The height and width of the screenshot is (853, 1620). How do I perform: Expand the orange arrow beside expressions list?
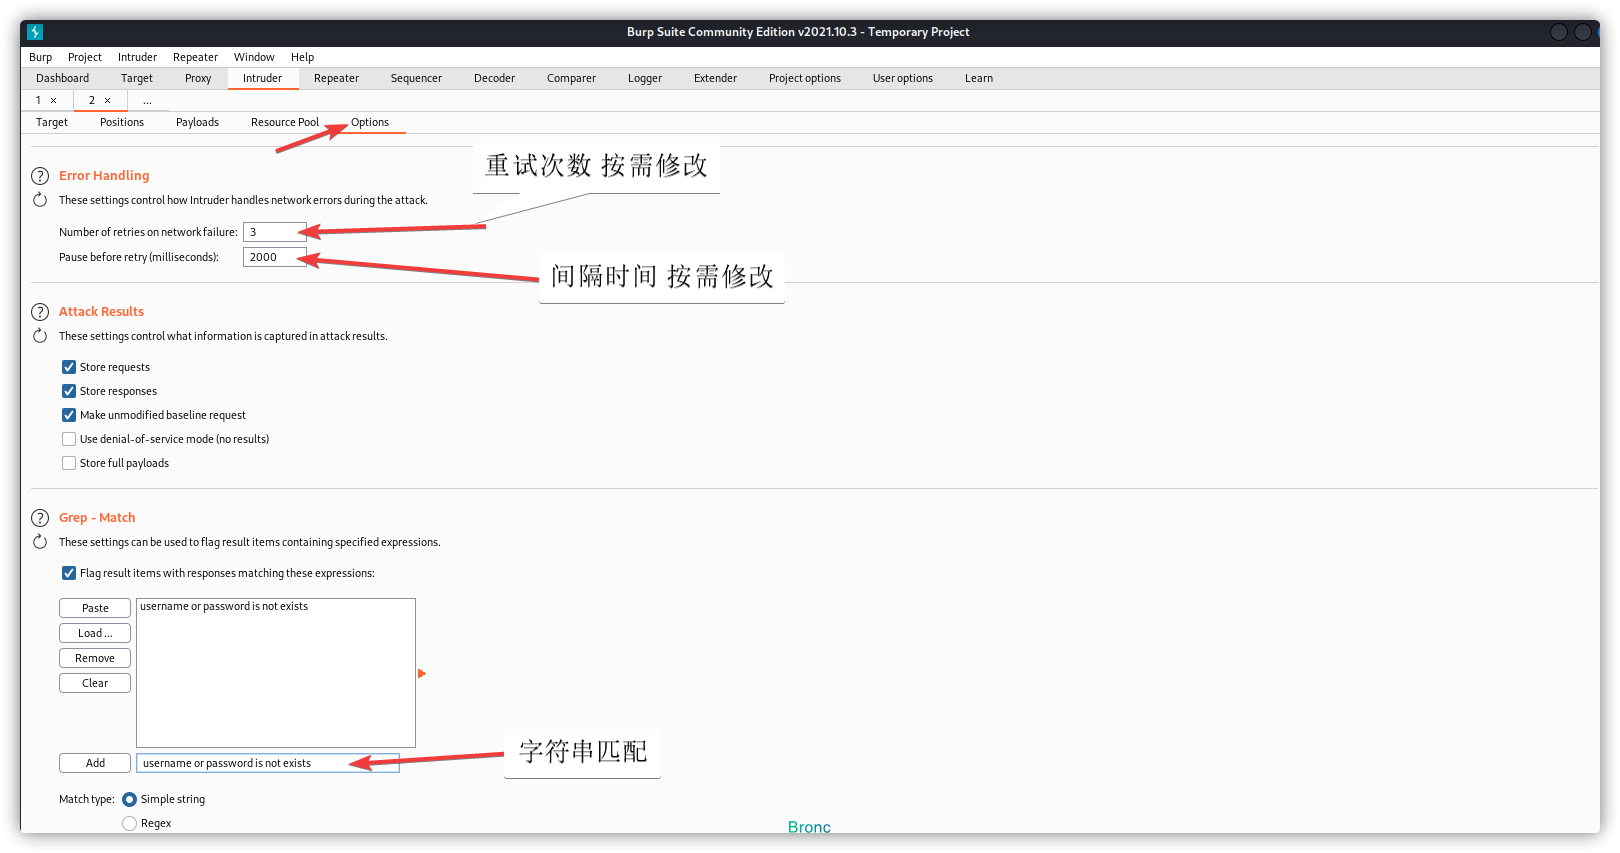421,674
